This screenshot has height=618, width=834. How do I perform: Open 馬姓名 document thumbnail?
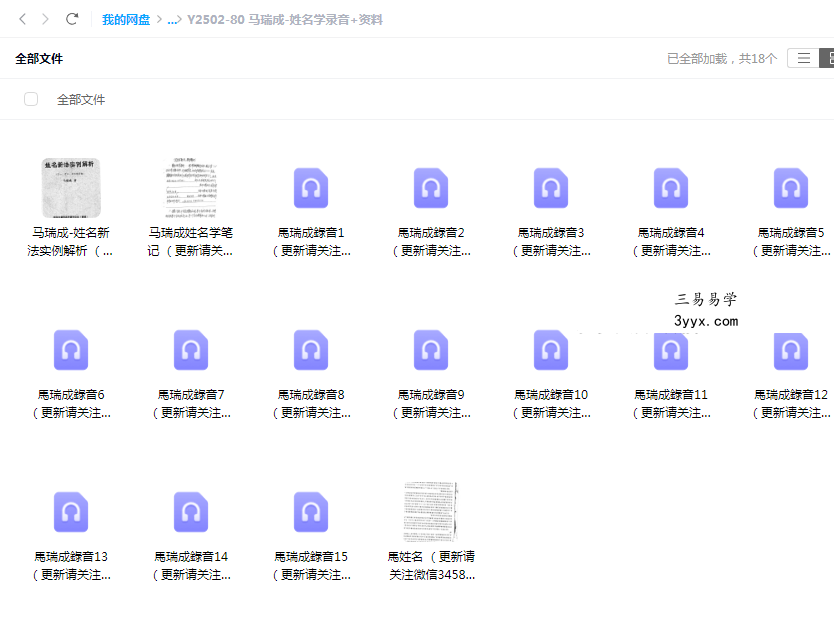pos(431,512)
